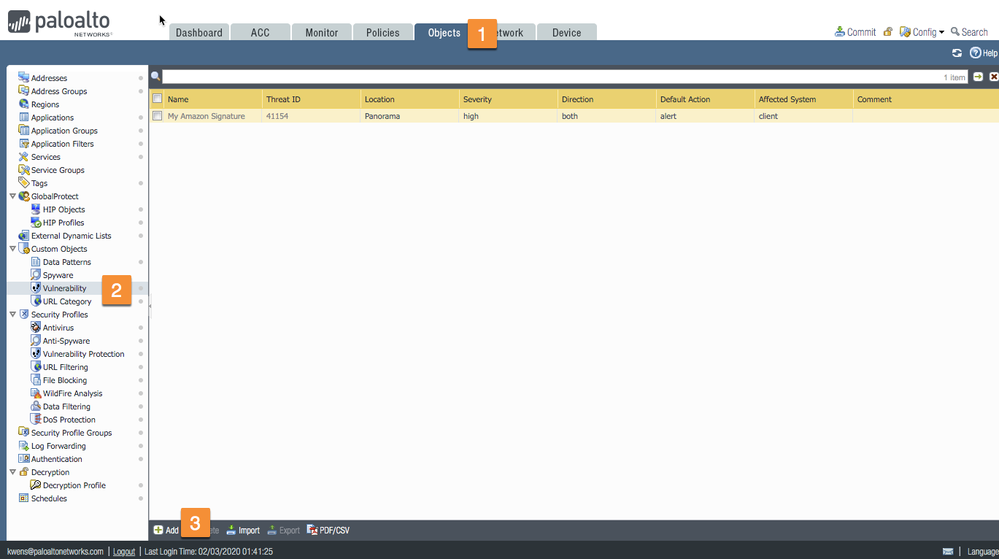This screenshot has width=999, height=559.
Task: Select the Objects tab
Action: [442, 33]
